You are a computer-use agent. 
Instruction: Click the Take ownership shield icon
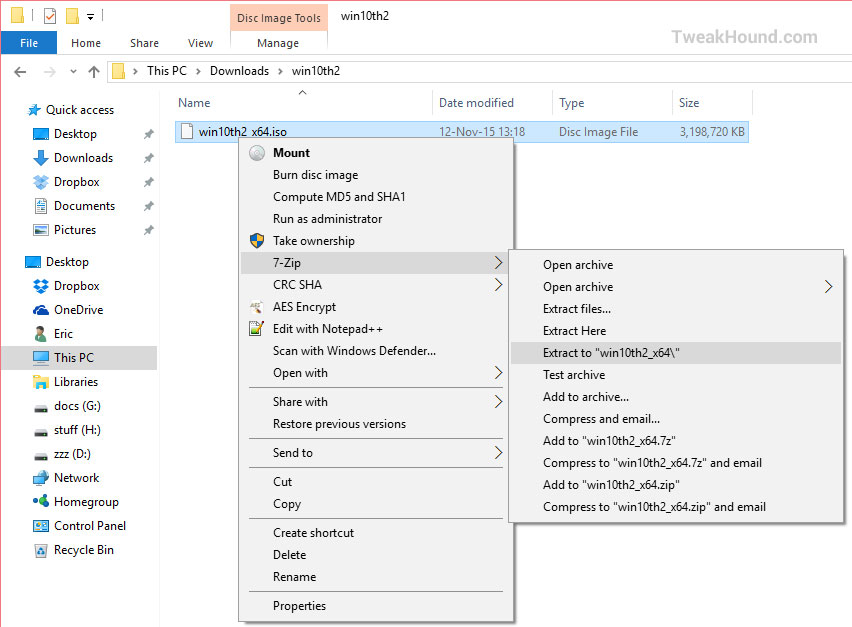click(257, 241)
